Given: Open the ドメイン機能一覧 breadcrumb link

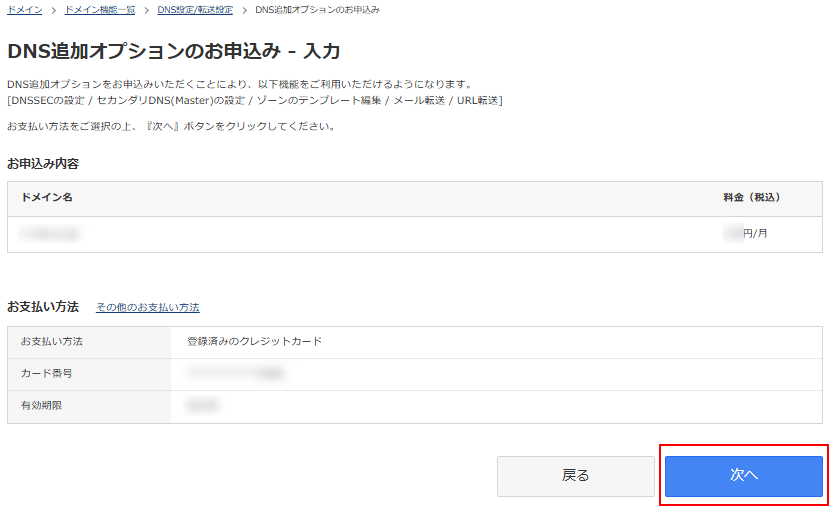Looking at the screenshot, I should [x=100, y=9].
